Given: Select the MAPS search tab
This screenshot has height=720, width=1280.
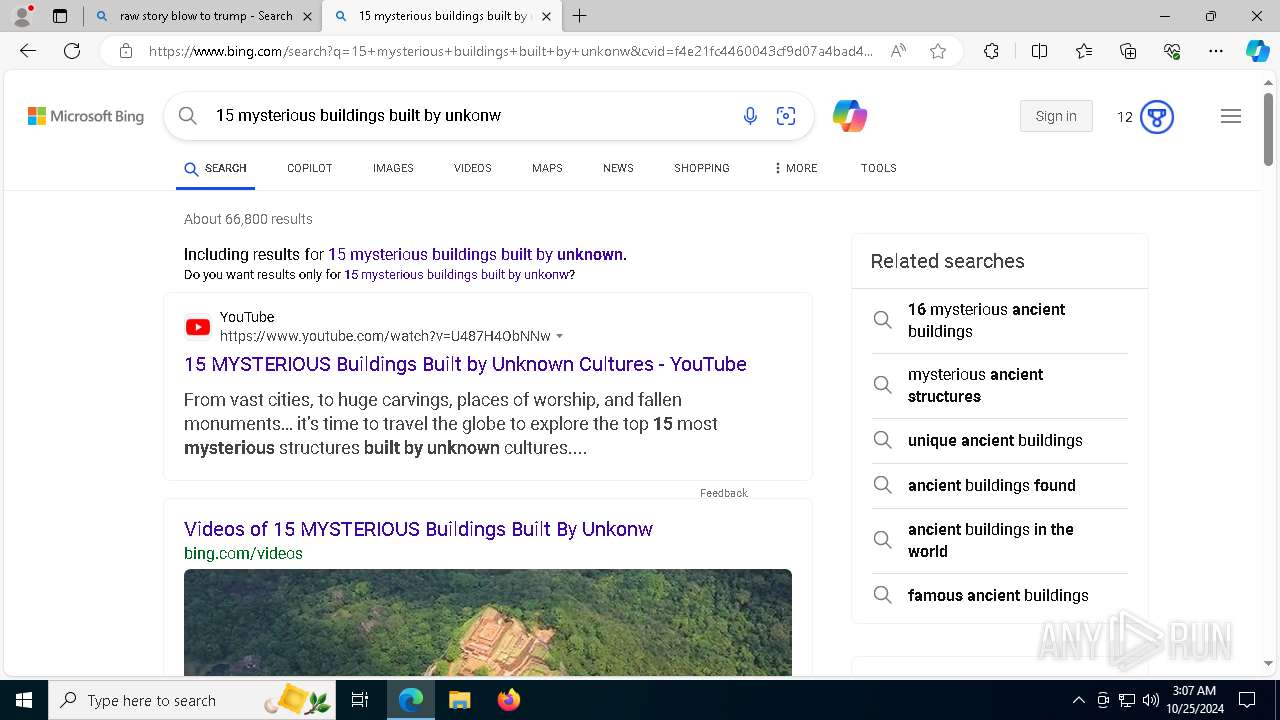Looking at the screenshot, I should [547, 168].
